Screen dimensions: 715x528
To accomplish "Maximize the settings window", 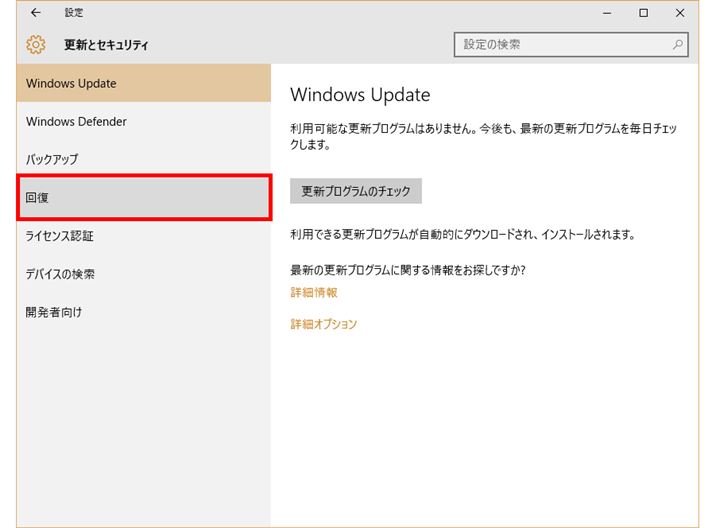I will pos(643,13).
